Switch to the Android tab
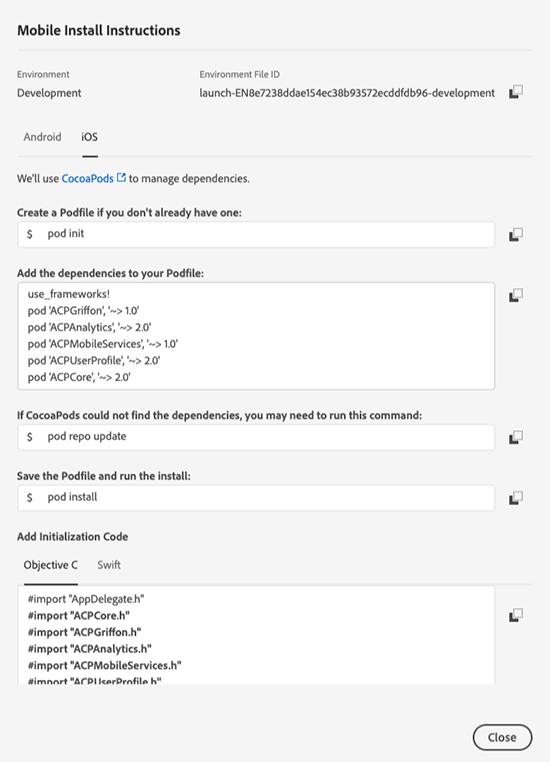Image resolution: width=550 pixels, height=762 pixels. [x=42, y=137]
